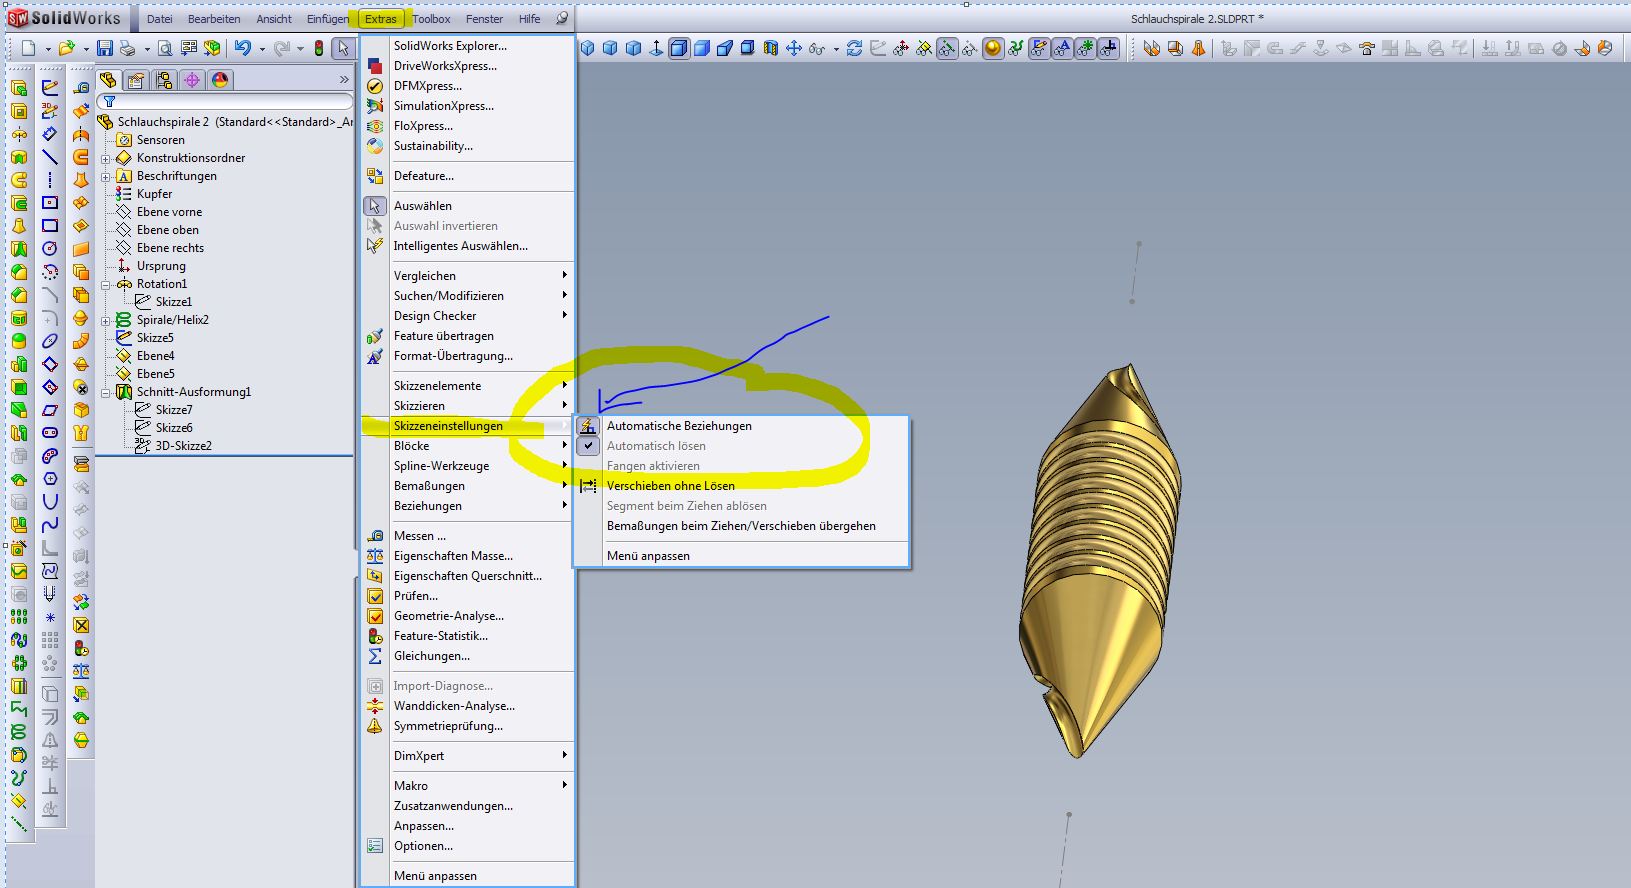
Task: Select the Straight Slot sketch tool
Action: point(50,433)
